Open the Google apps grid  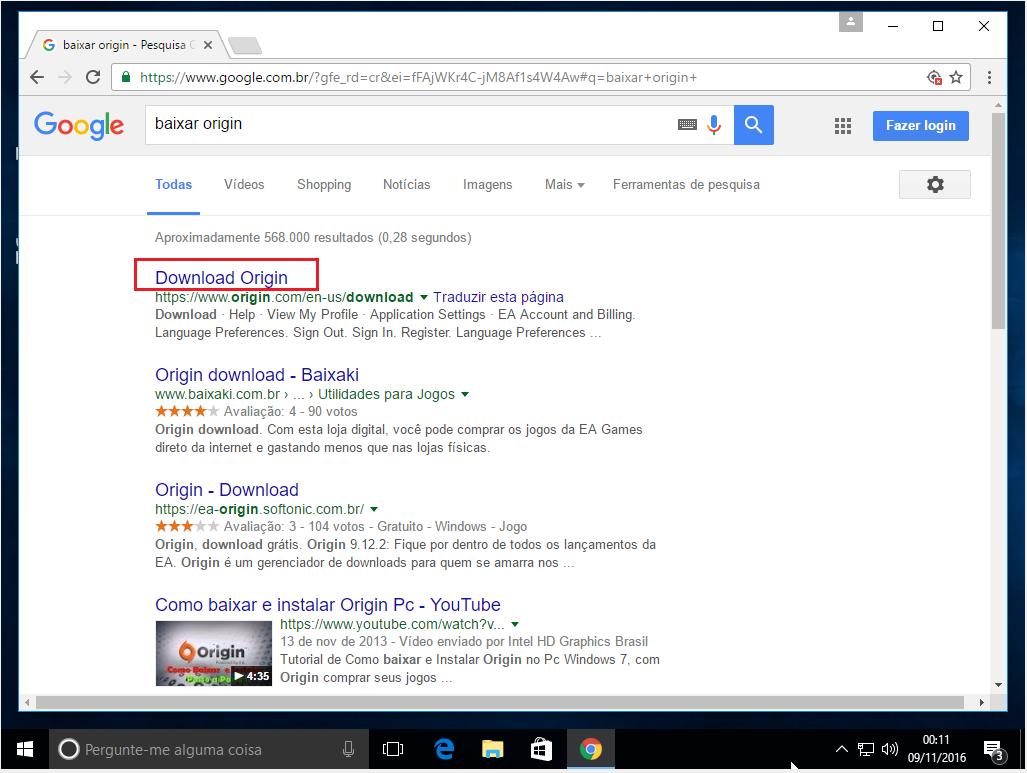(x=843, y=126)
